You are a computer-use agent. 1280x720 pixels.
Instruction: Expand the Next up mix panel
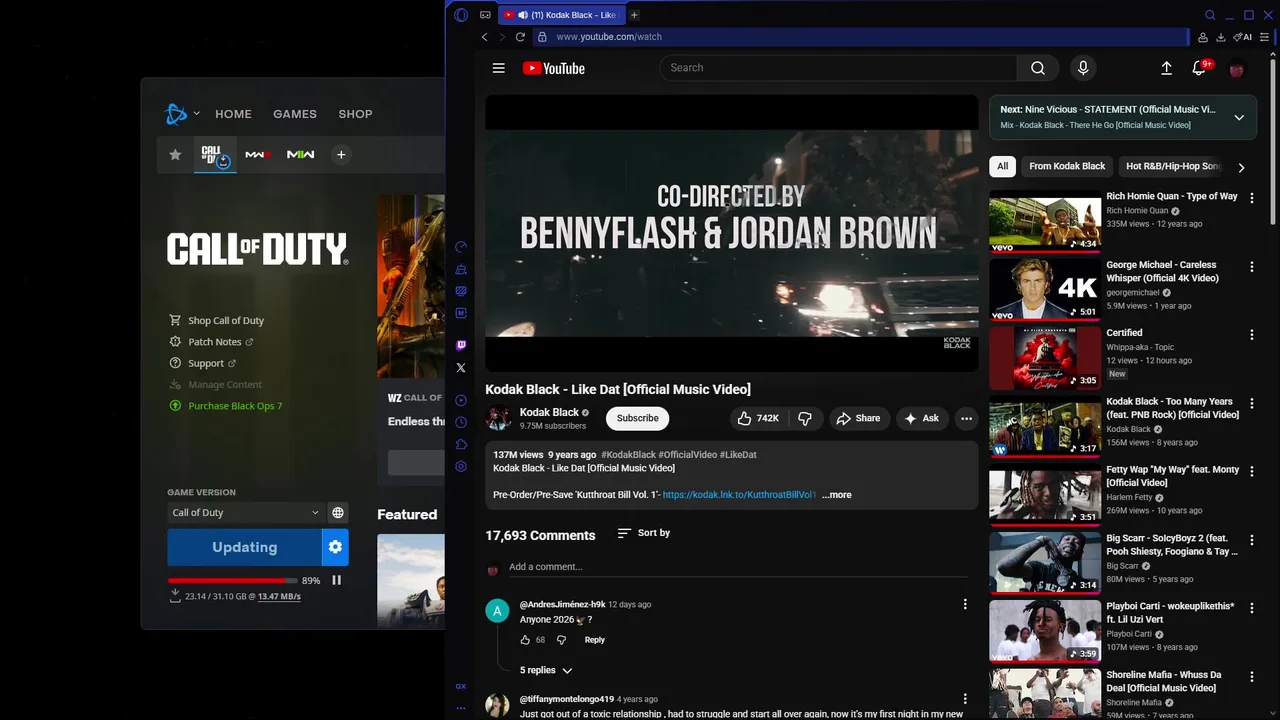click(x=1239, y=117)
